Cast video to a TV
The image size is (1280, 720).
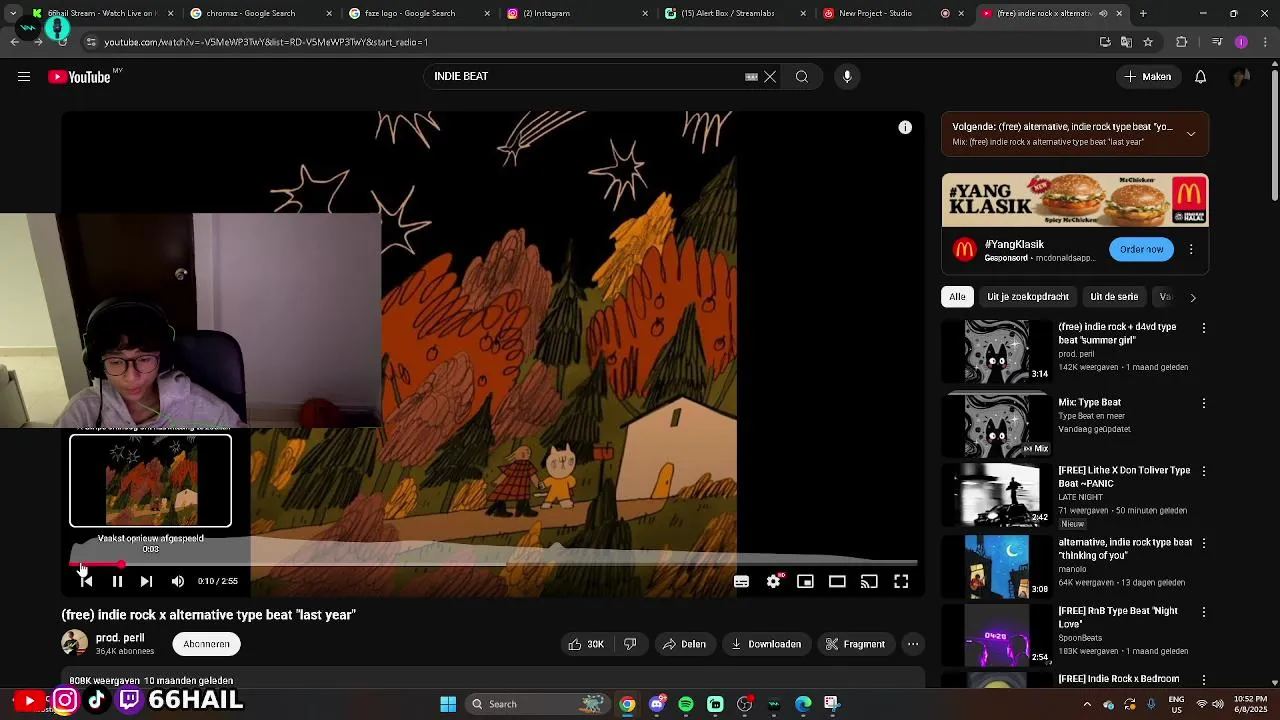(869, 581)
